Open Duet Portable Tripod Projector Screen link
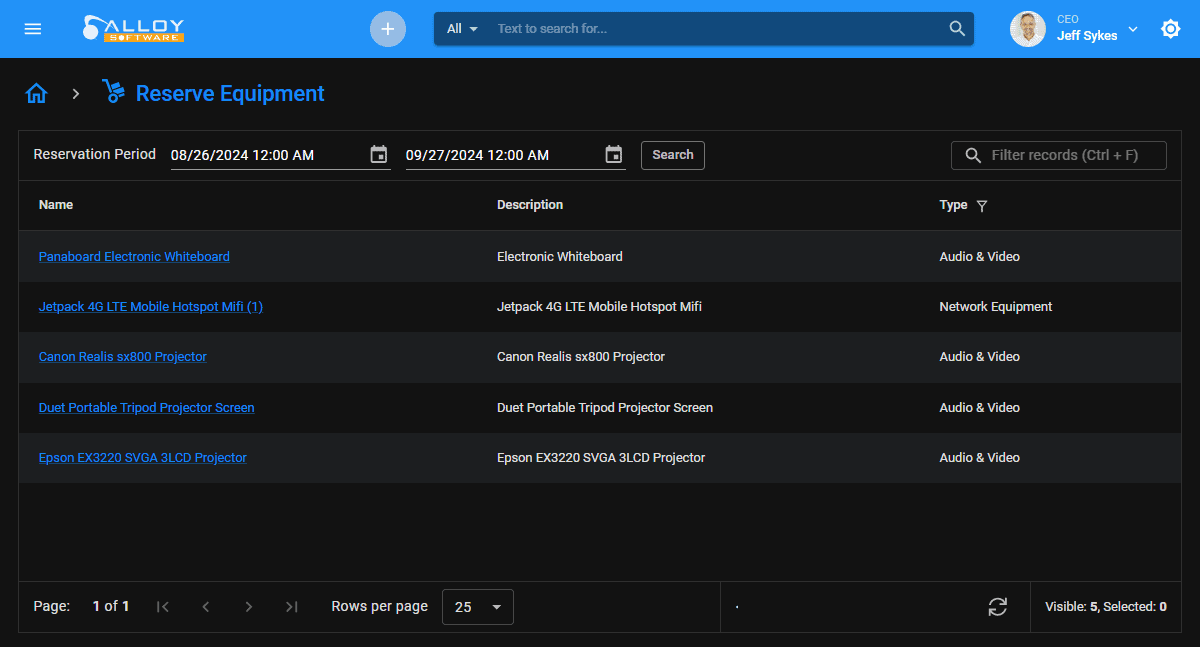 point(147,408)
